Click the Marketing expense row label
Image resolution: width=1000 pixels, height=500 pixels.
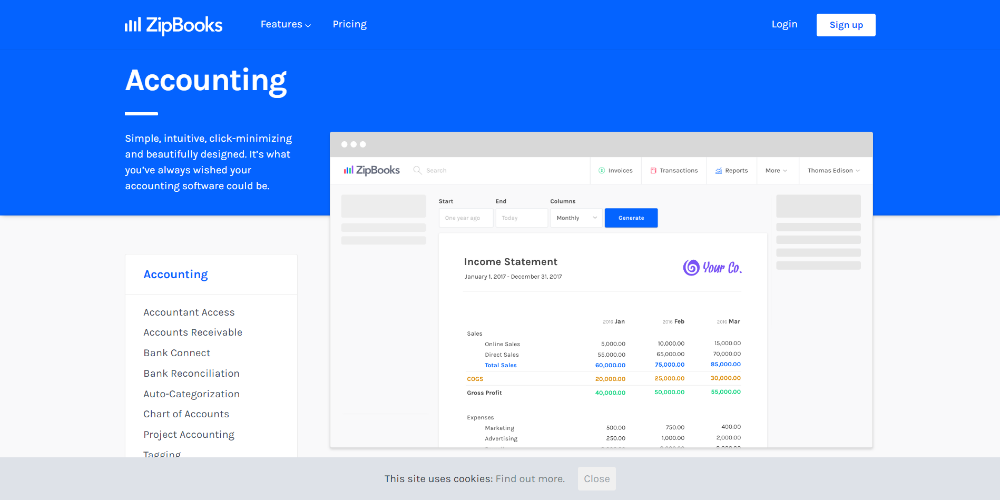(x=499, y=428)
